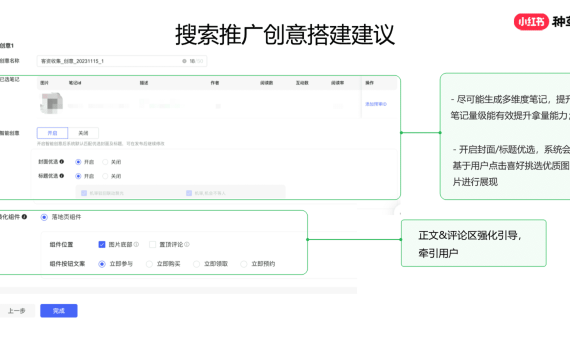Click the blue 完成 button

coord(59,311)
